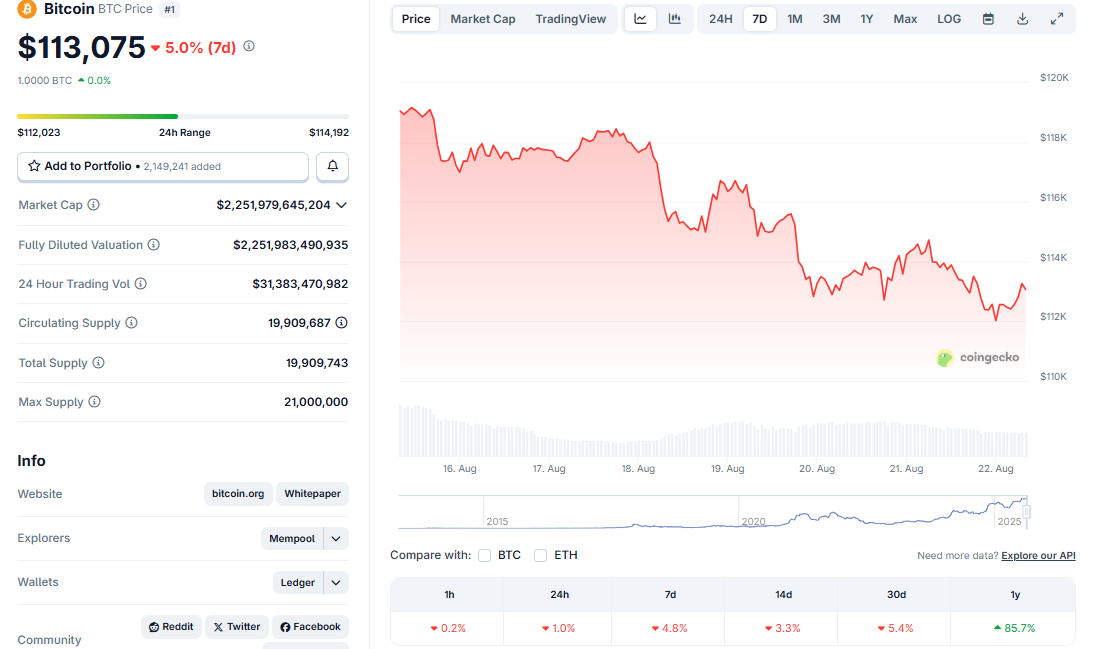The height and width of the screenshot is (649, 1096).
Task: Open the calendar date range picker
Action: point(988,19)
